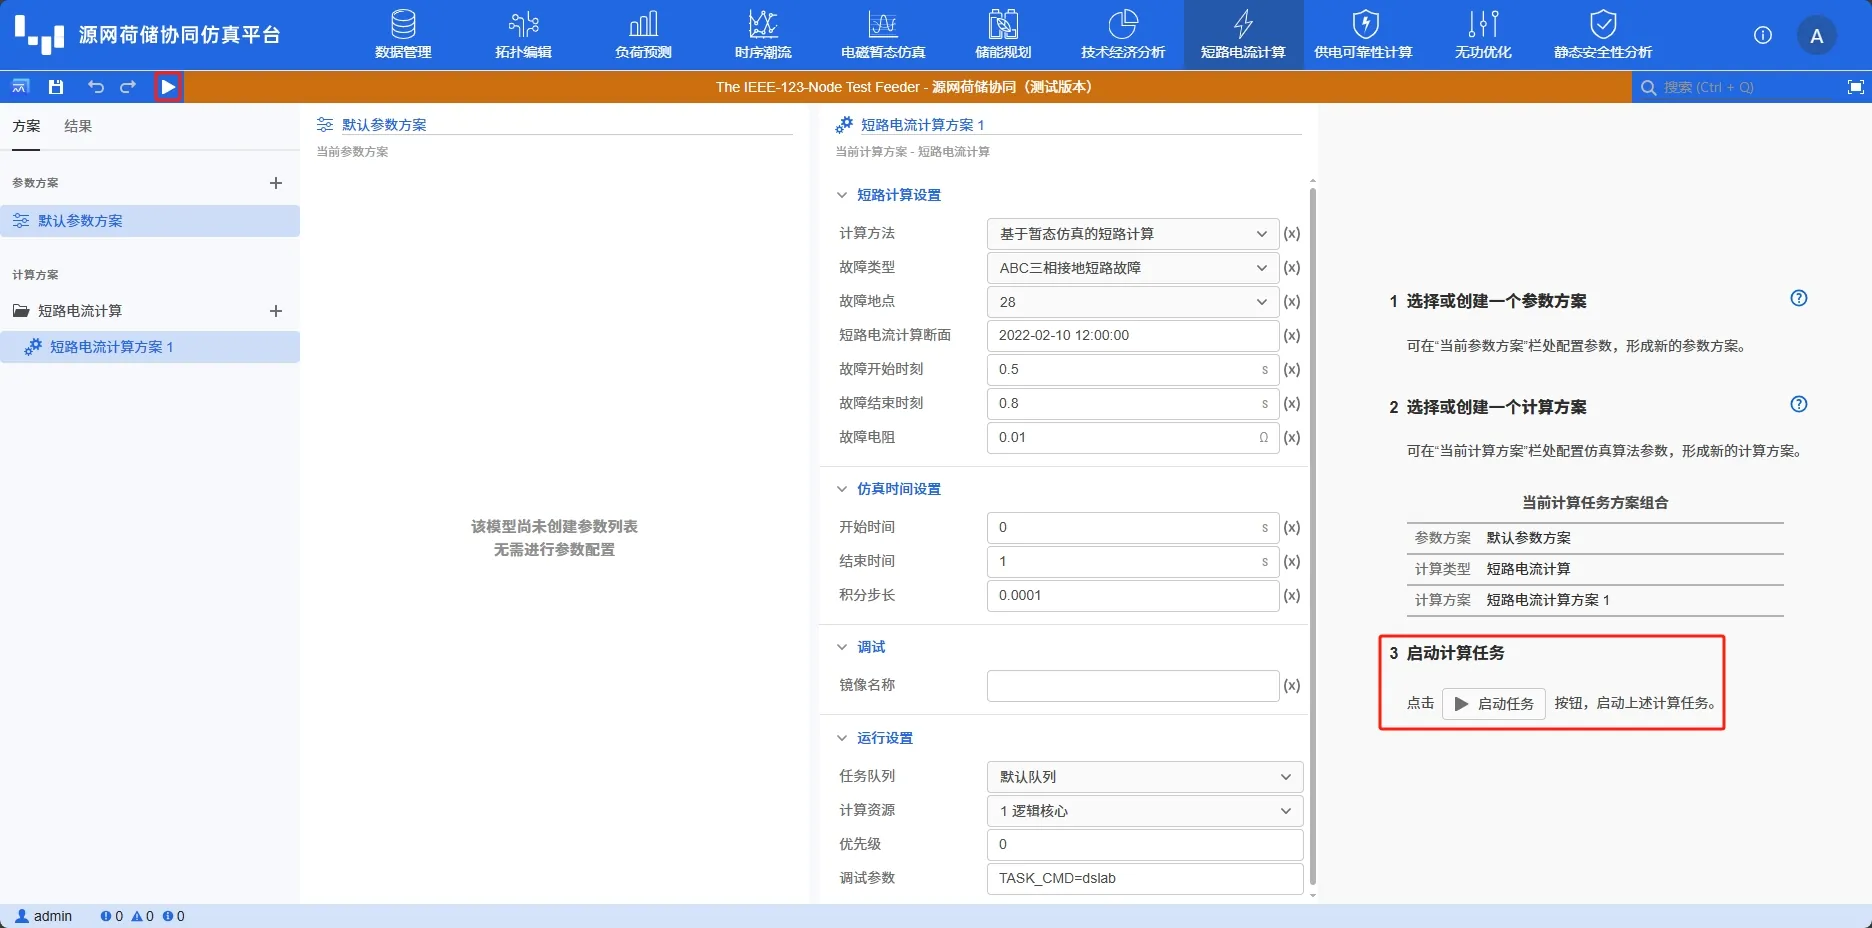Edit 优先级 field
This screenshot has height=928, width=1872.
(1145, 845)
